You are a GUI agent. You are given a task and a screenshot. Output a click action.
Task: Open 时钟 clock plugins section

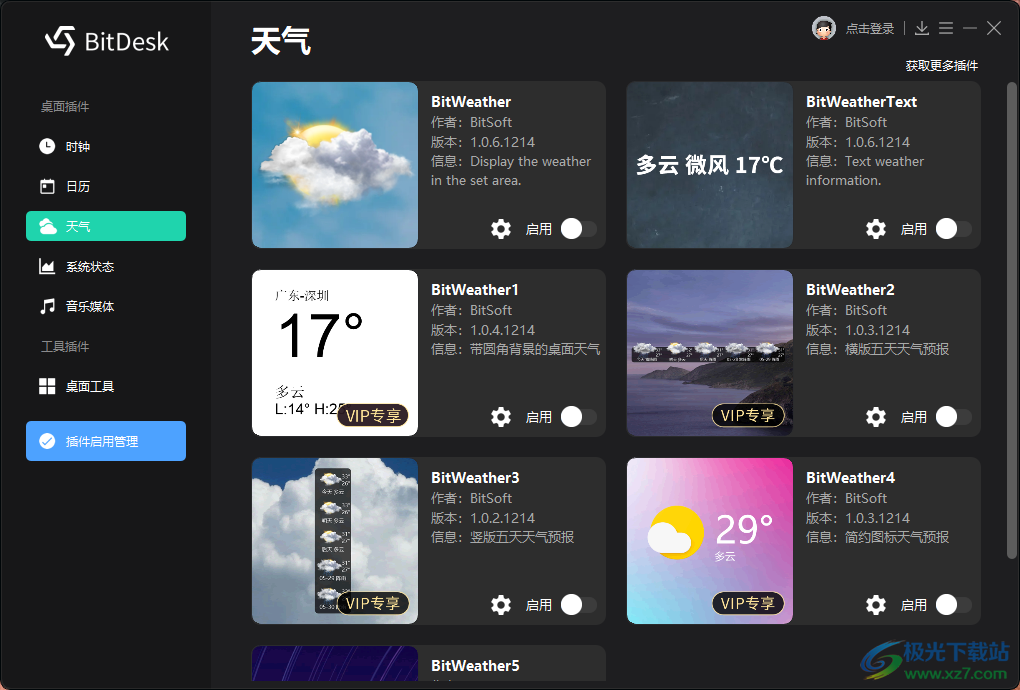tap(106, 146)
